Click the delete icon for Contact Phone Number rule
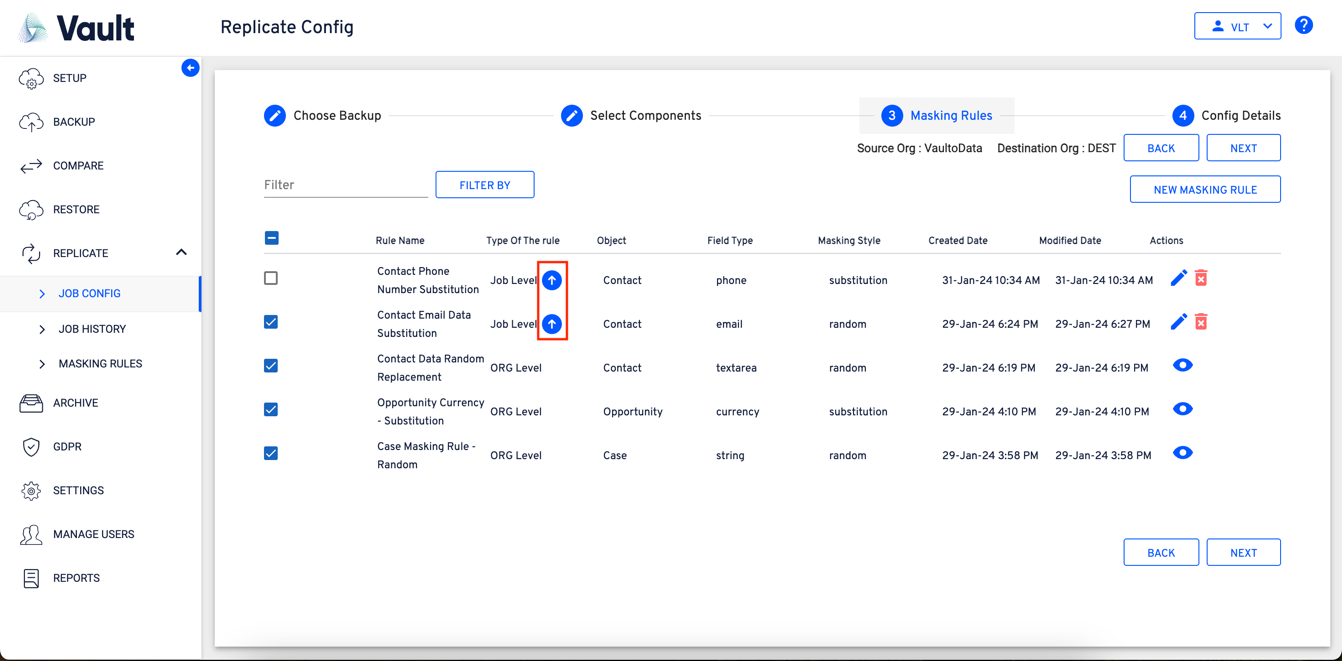The height and width of the screenshot is (661, 1342). click(1201, 278)
